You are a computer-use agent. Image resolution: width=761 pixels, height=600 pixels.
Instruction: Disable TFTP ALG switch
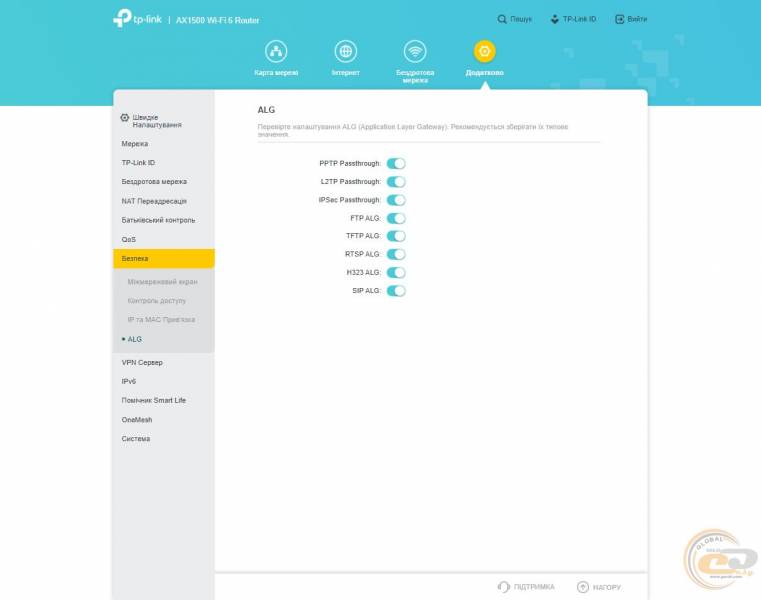click(396, 236)
